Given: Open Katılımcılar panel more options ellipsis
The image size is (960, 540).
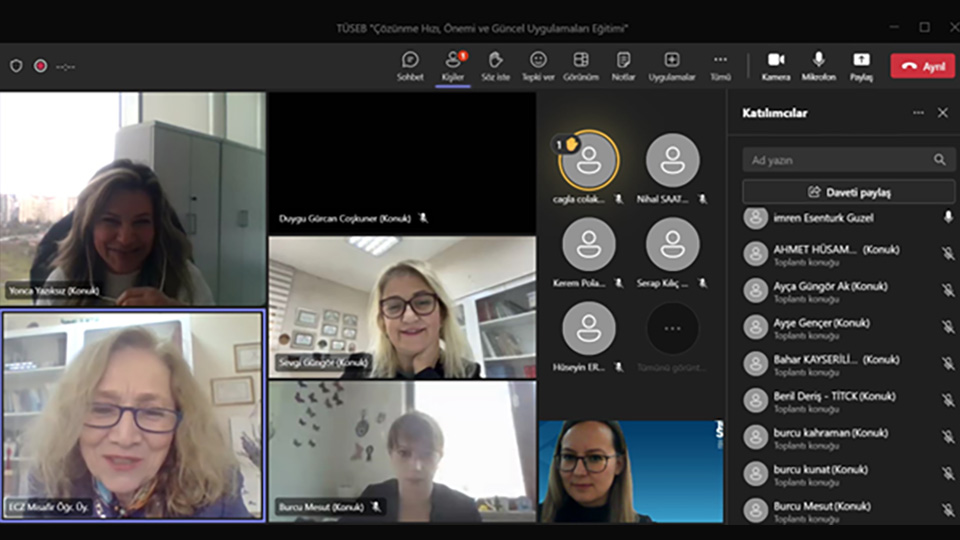Looking at the screenshot, I should (918, 113).
